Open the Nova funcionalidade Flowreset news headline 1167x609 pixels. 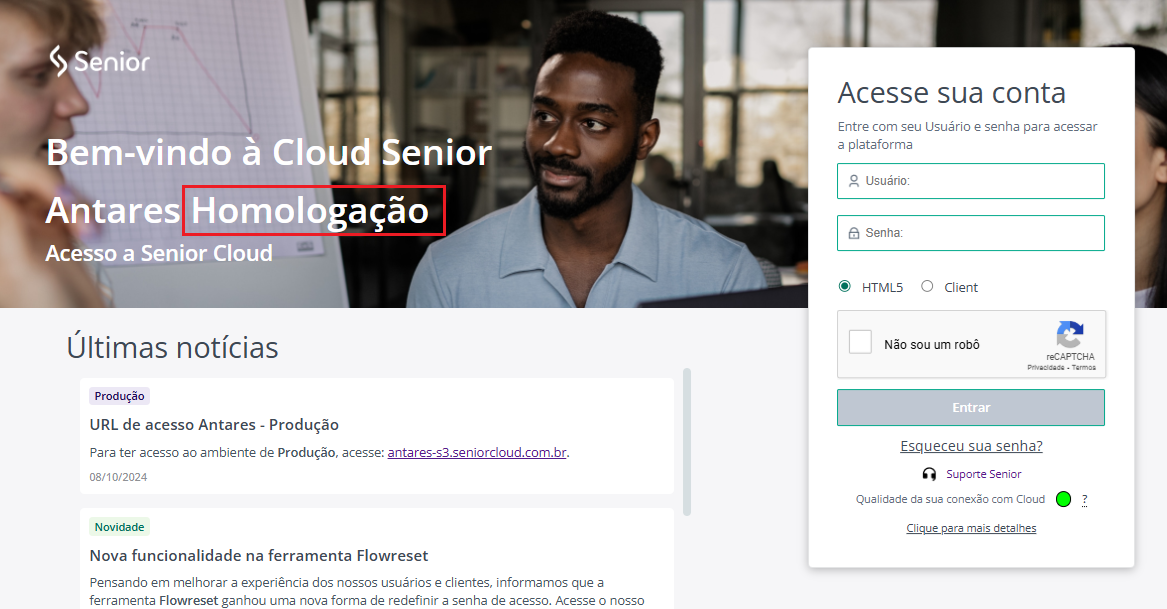(x=259, y=556)
